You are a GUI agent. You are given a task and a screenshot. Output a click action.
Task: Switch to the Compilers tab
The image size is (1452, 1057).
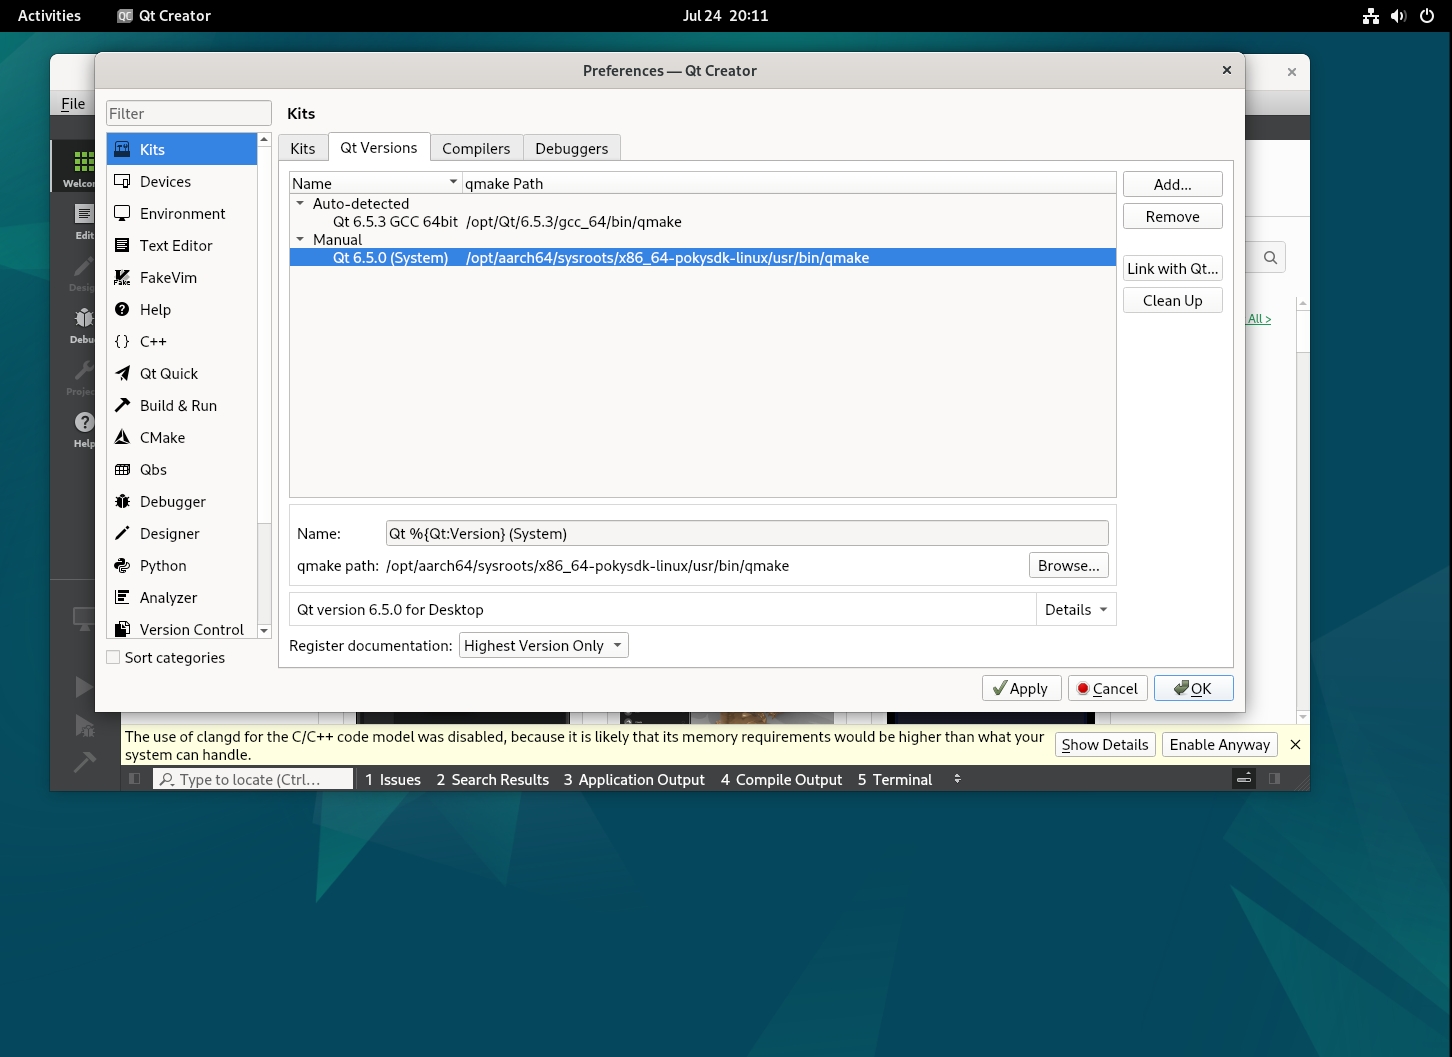pyautogui.click(x=476, y=148)
